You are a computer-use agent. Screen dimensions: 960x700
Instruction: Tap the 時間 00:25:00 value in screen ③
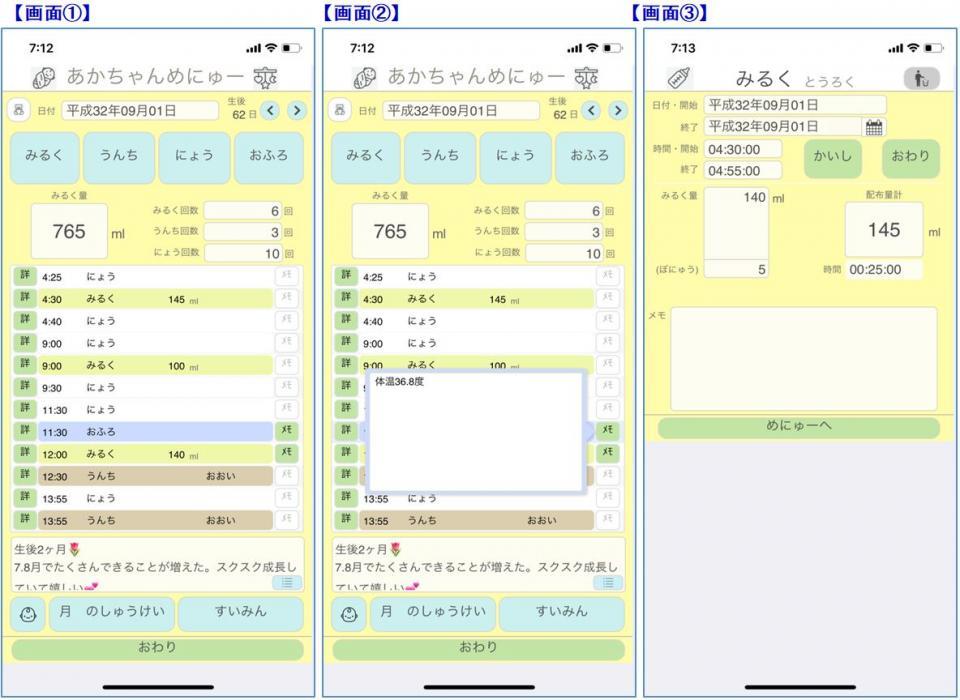click(884, 269)
